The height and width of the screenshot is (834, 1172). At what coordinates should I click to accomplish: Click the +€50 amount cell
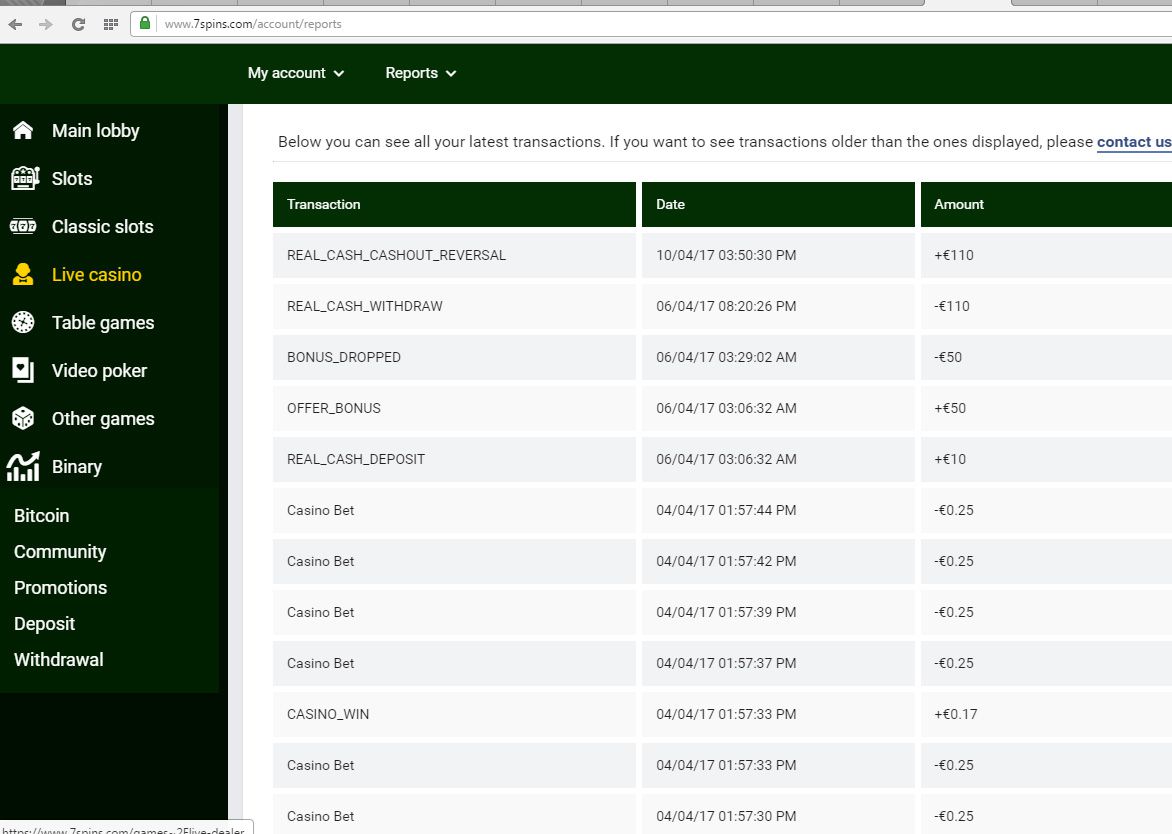tap(1046, 408)
